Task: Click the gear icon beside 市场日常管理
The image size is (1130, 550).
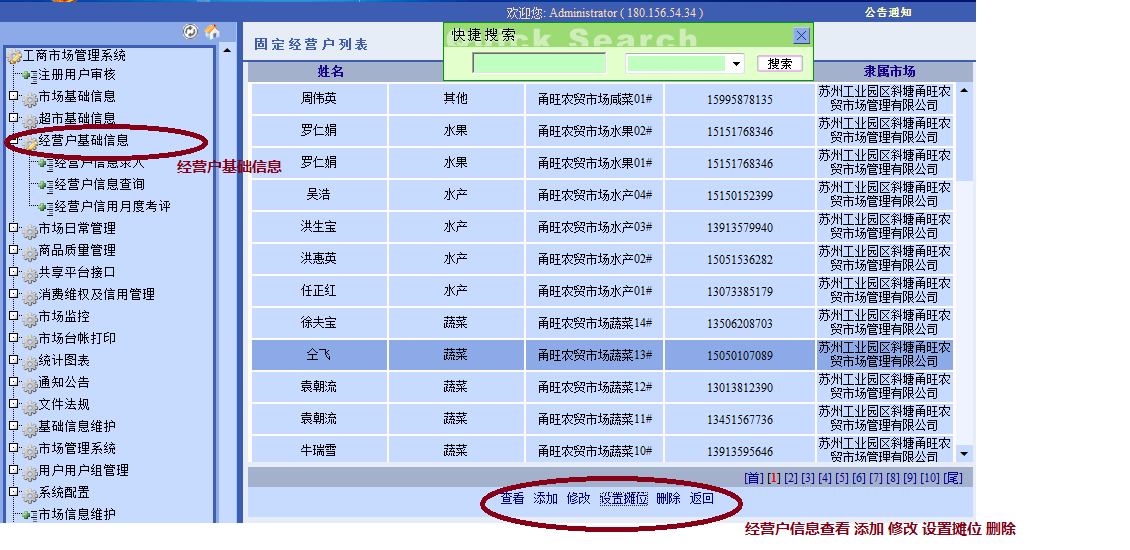Action: (30, 232)
